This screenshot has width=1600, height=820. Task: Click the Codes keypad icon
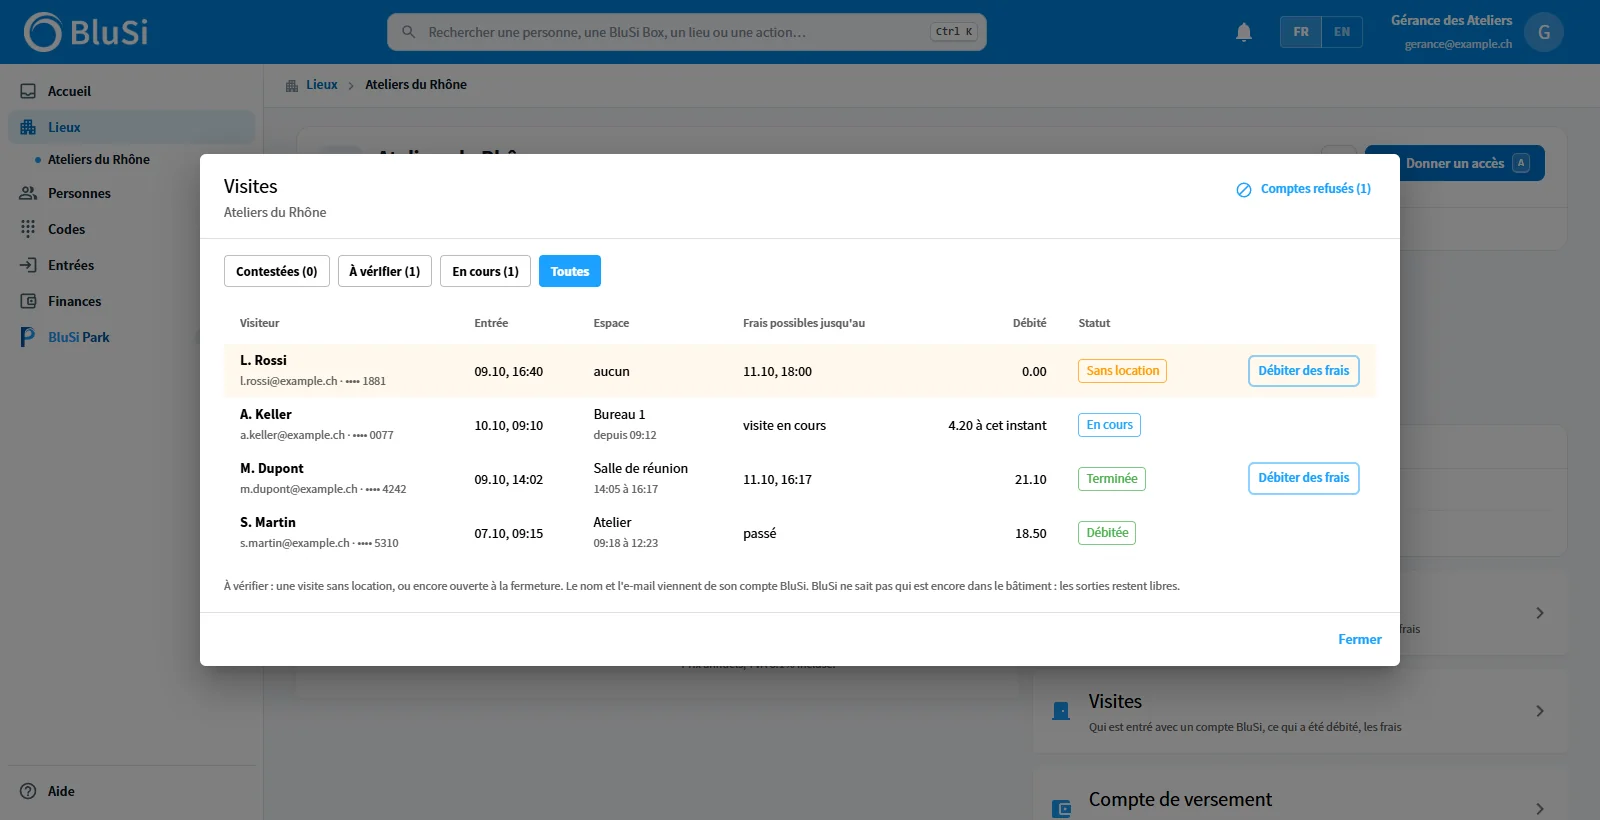(x=28, y=229)
